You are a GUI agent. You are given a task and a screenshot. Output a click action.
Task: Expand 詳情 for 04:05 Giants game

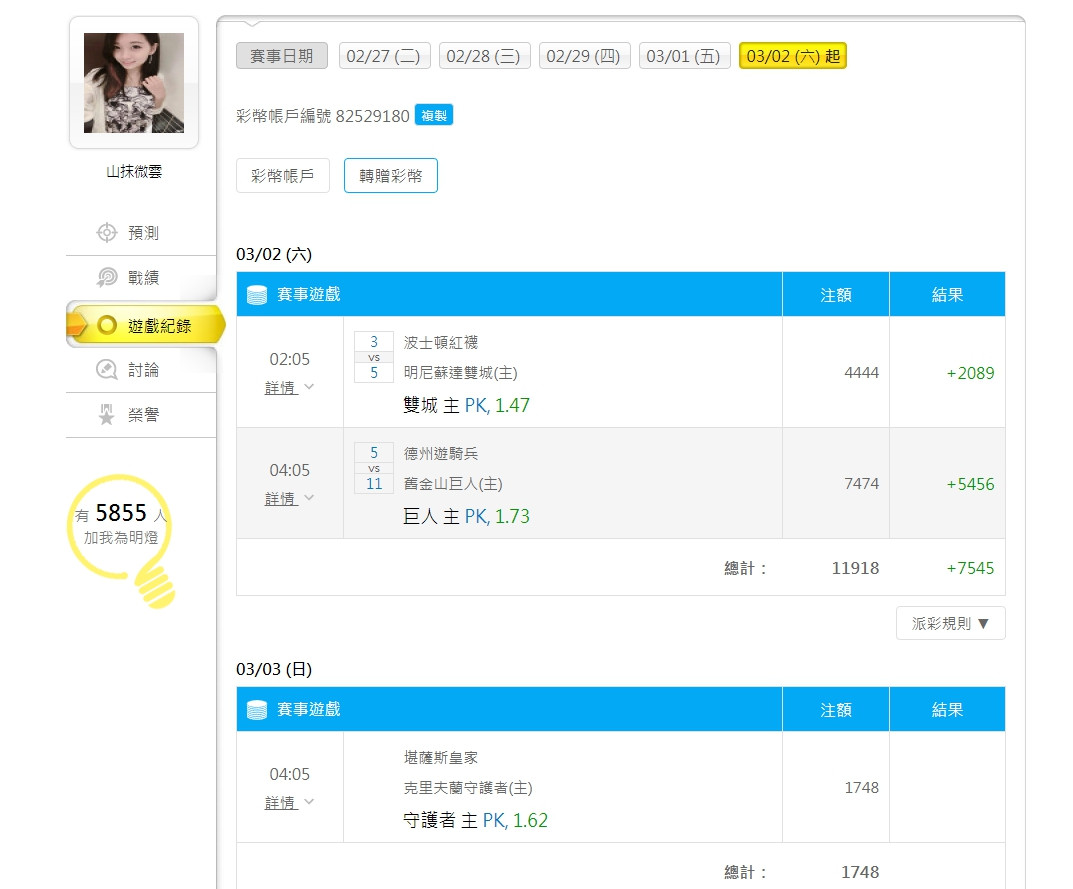[289, 499]
